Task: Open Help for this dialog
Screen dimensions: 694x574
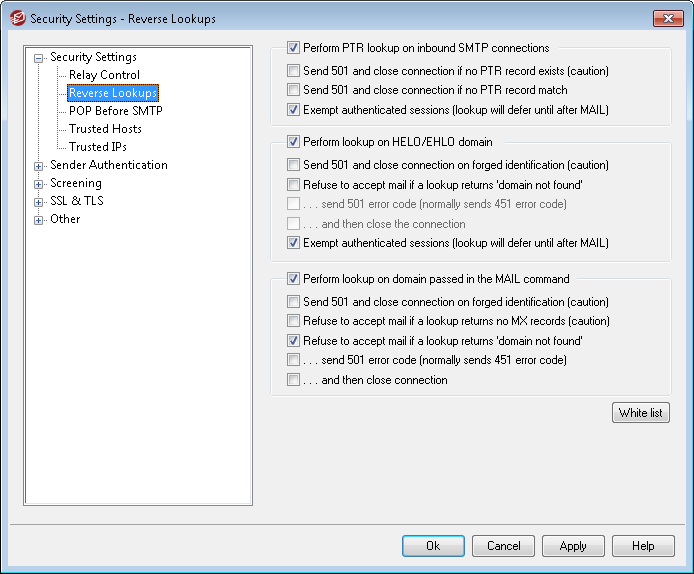Action: pos(643,546)
